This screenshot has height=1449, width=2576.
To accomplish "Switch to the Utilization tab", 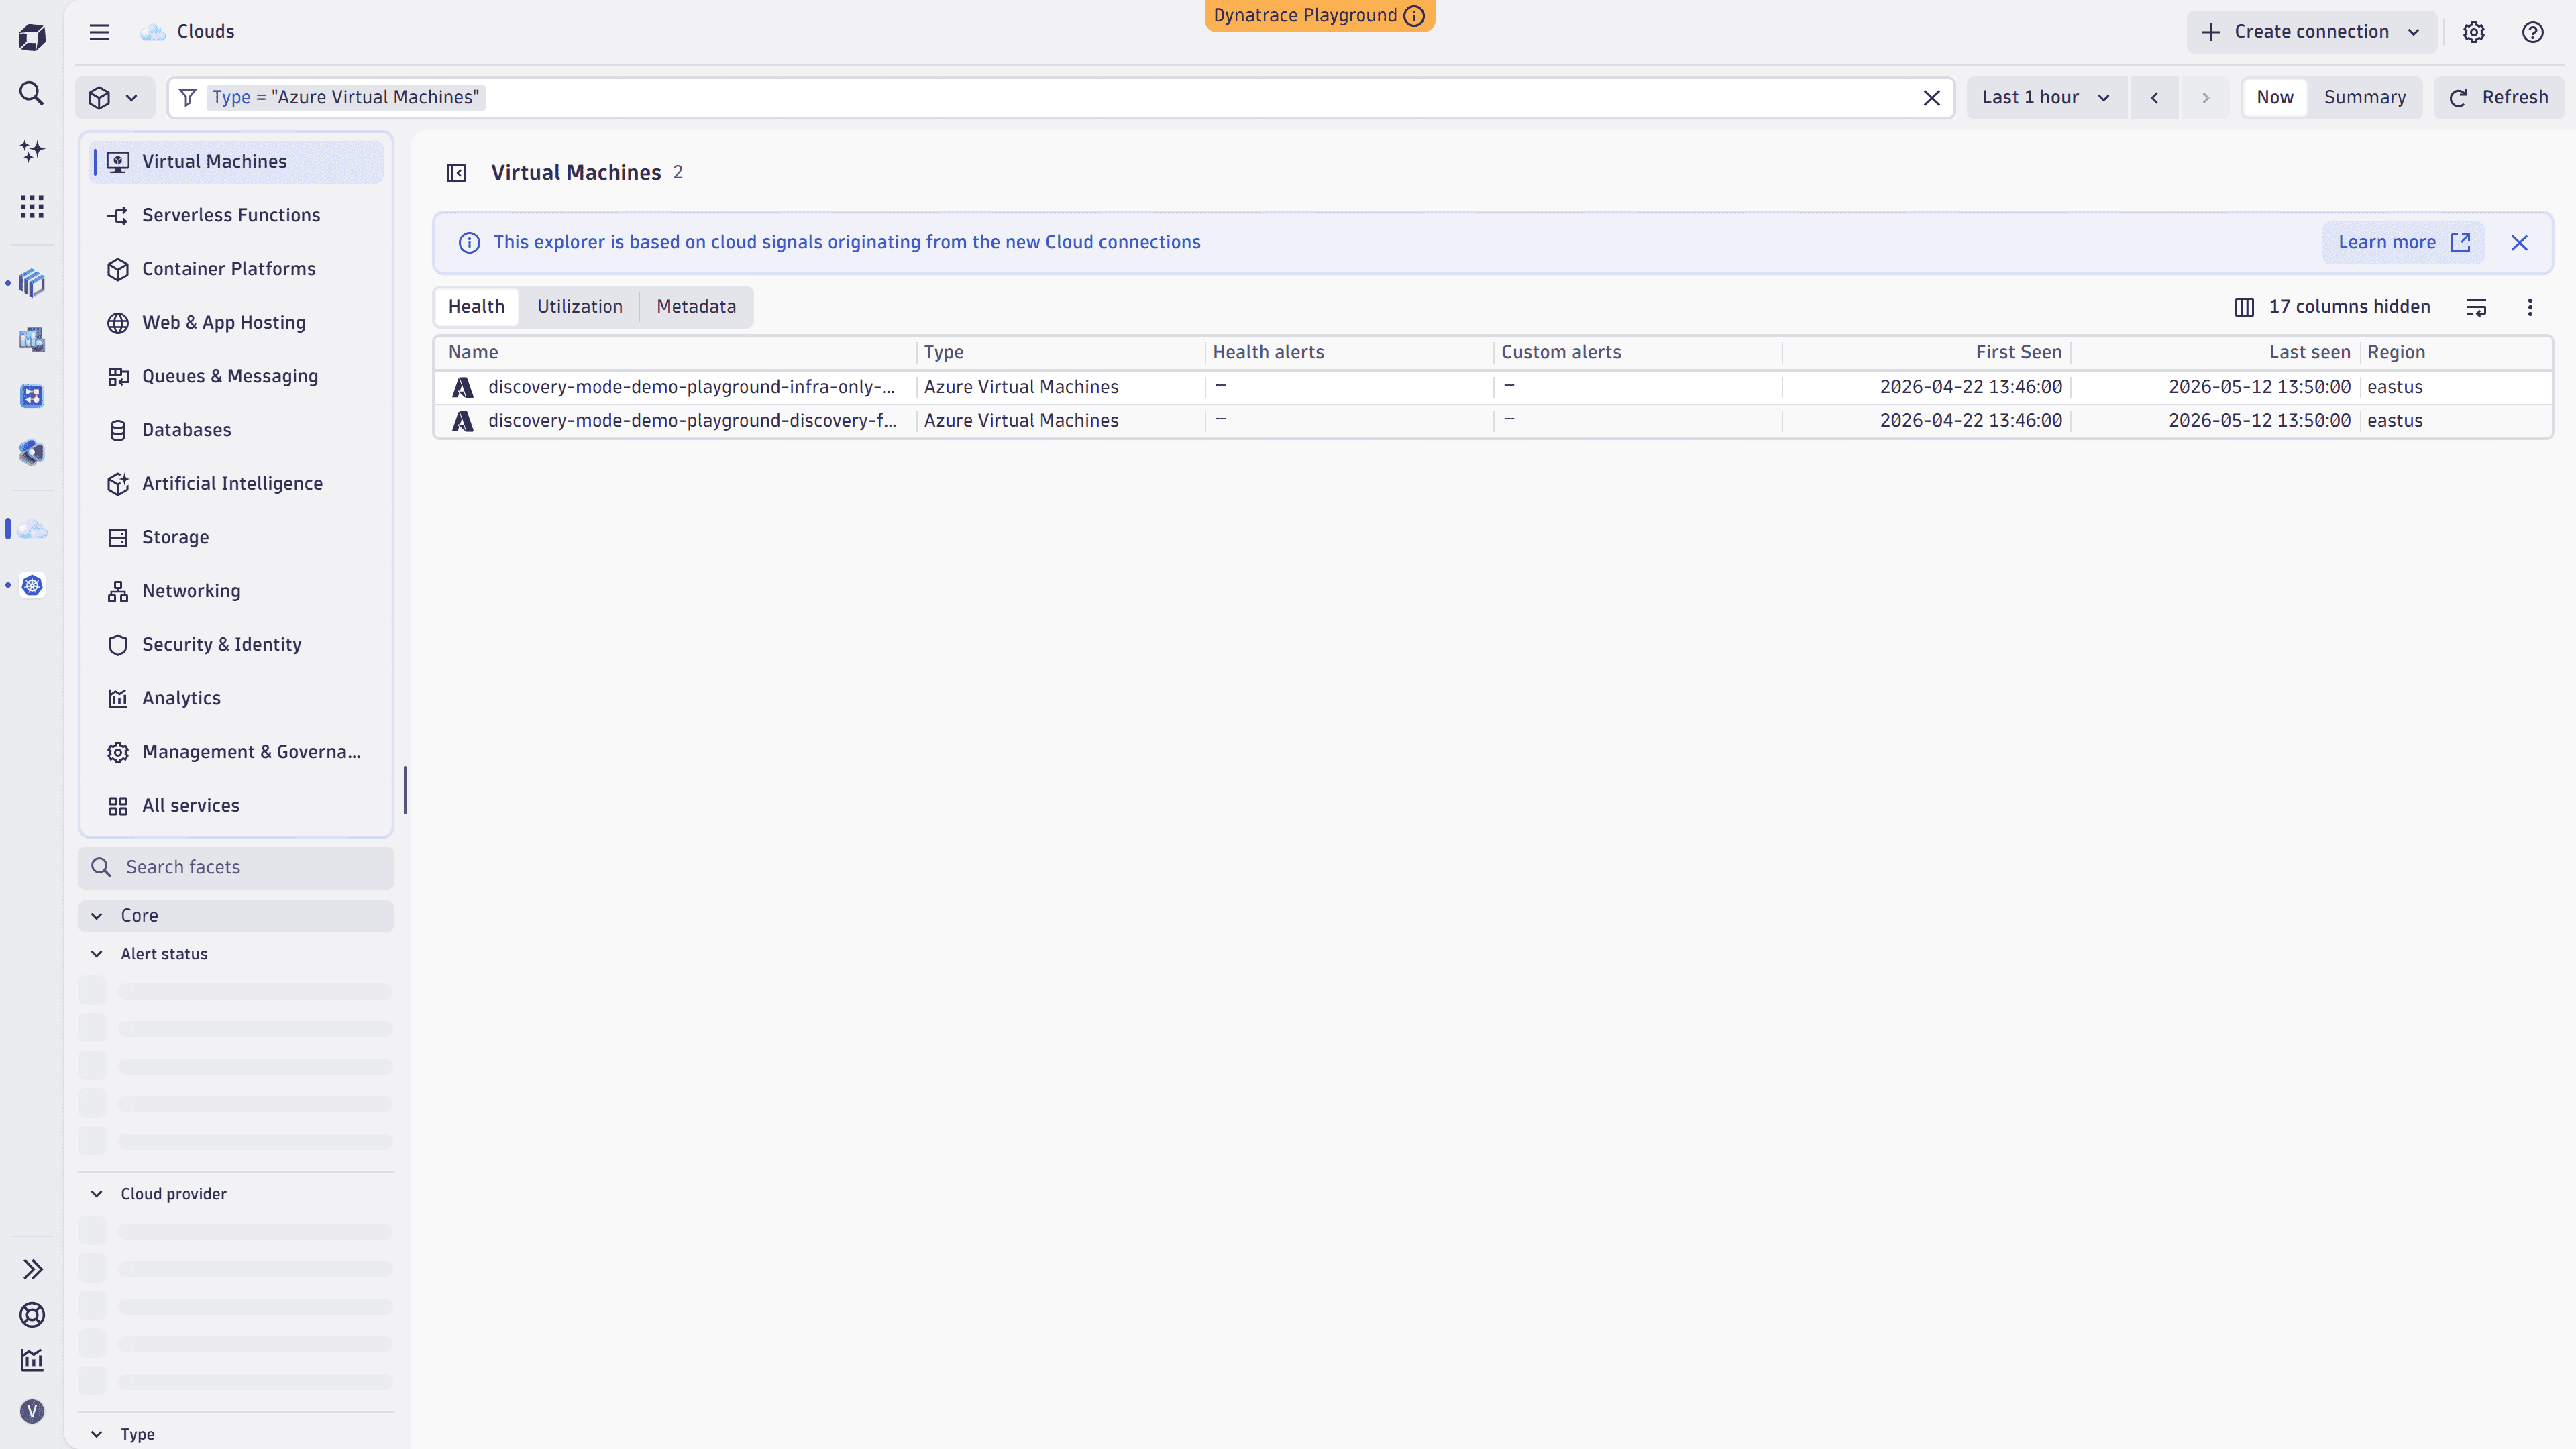I will [580, 307].
